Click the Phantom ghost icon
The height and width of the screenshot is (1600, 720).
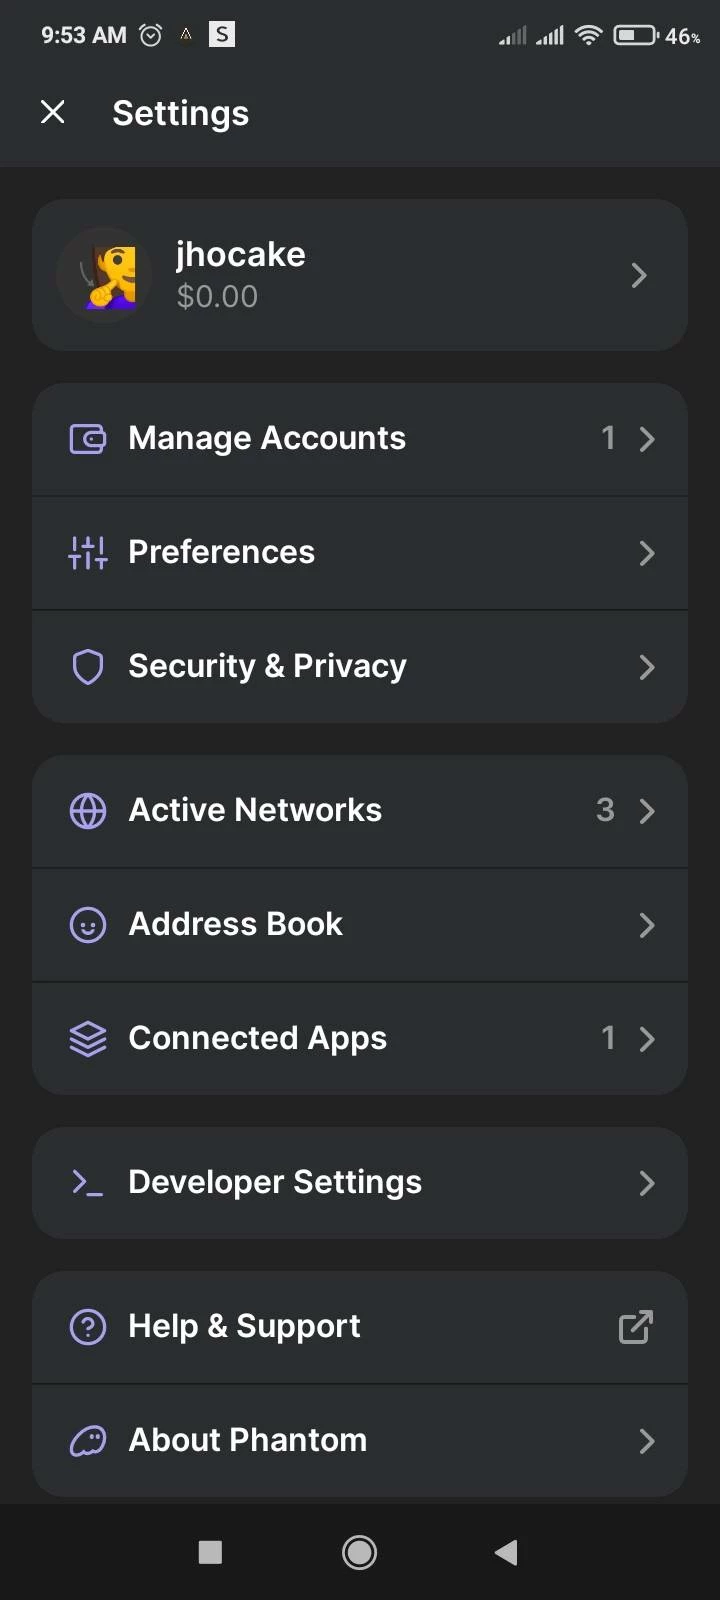(x=88, y=1441)
